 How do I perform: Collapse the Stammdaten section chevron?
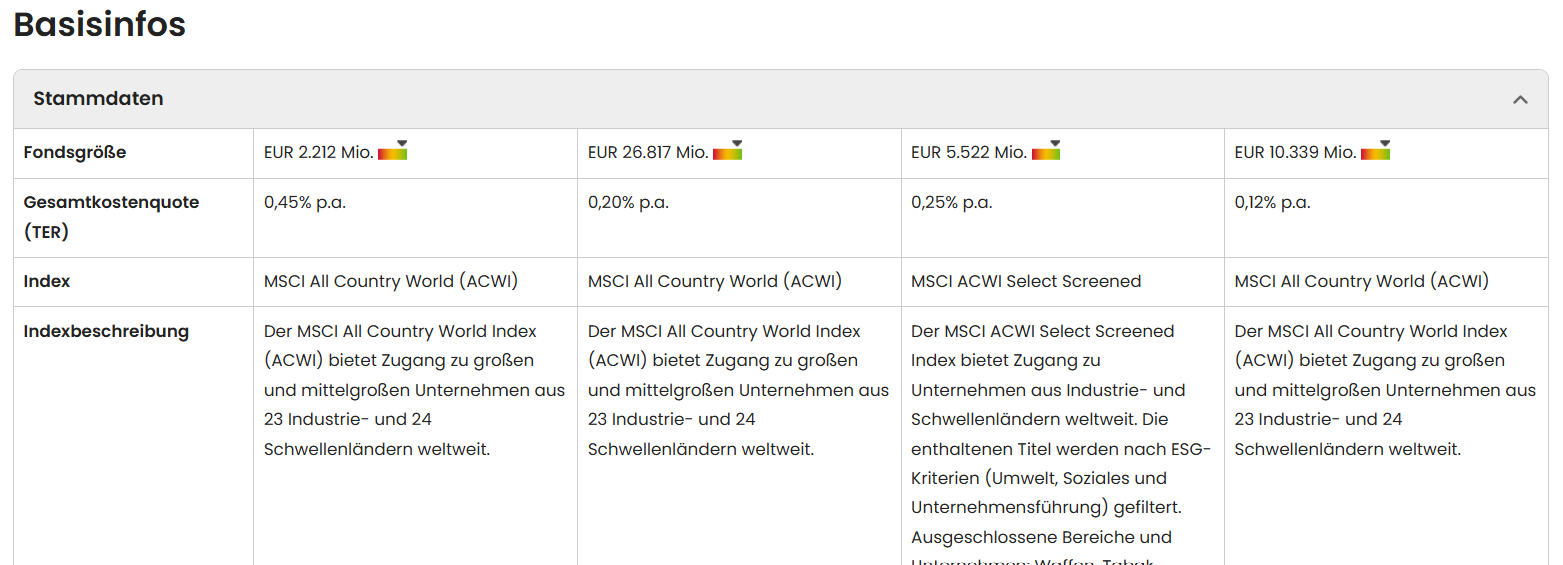(1520, 99)
